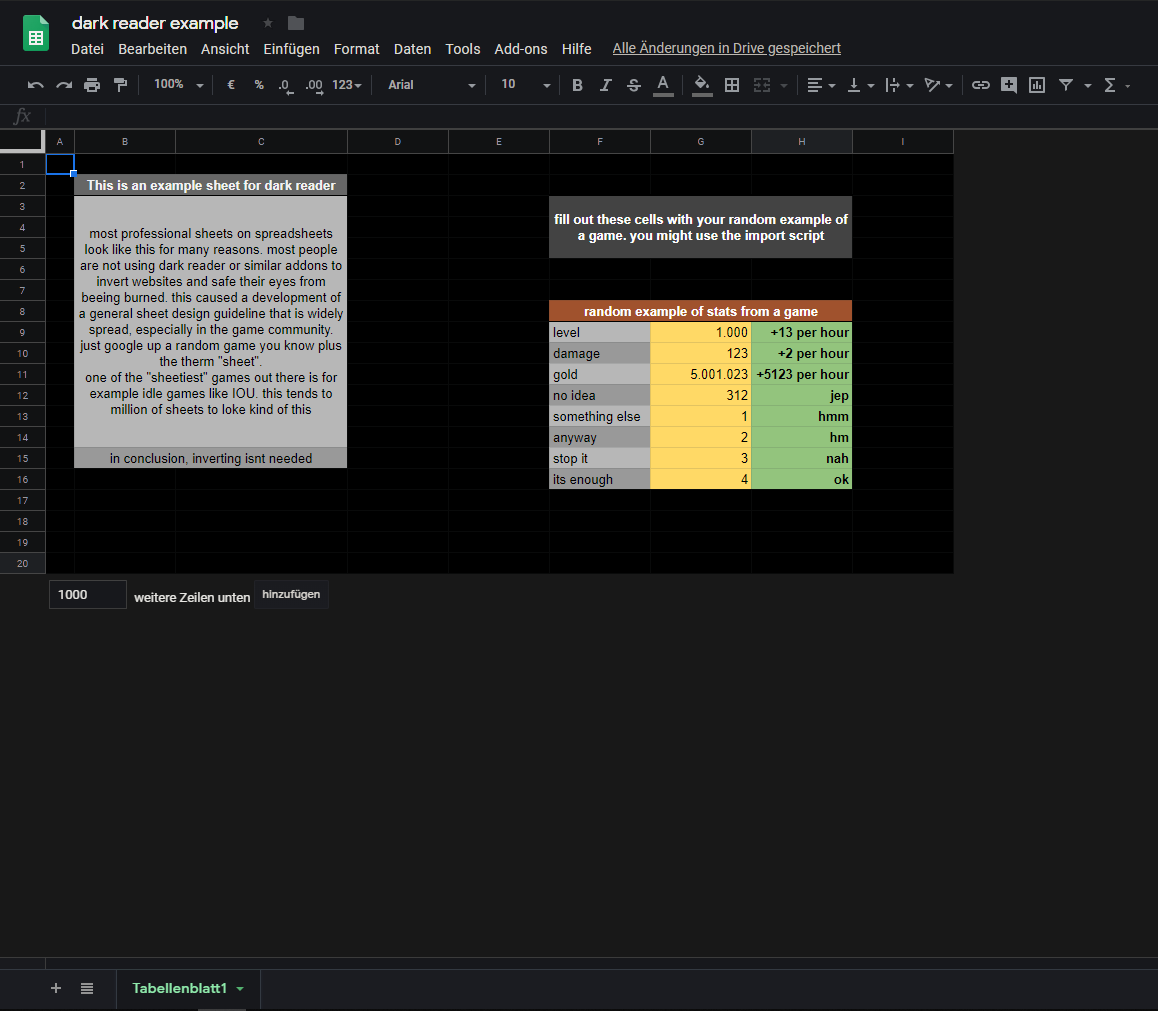Decrease decimal places on selected cells
Screen dimensions: 1158x1011
285,87
